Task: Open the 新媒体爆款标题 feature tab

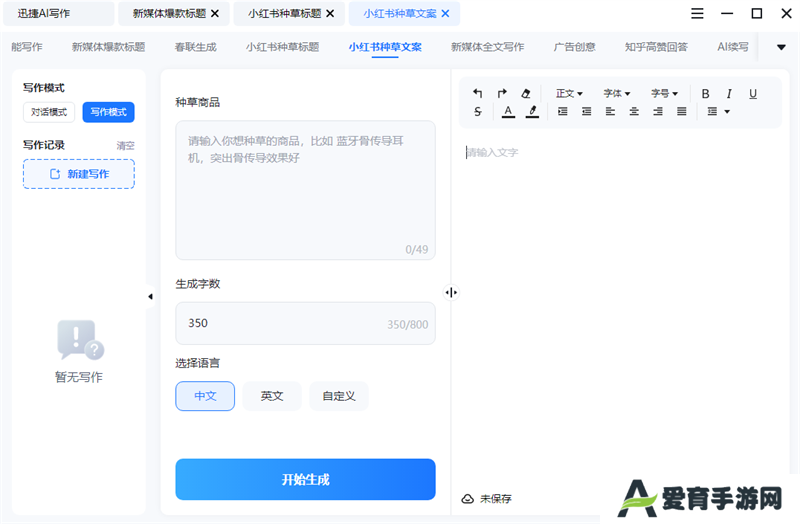Action: pos(108,47)
